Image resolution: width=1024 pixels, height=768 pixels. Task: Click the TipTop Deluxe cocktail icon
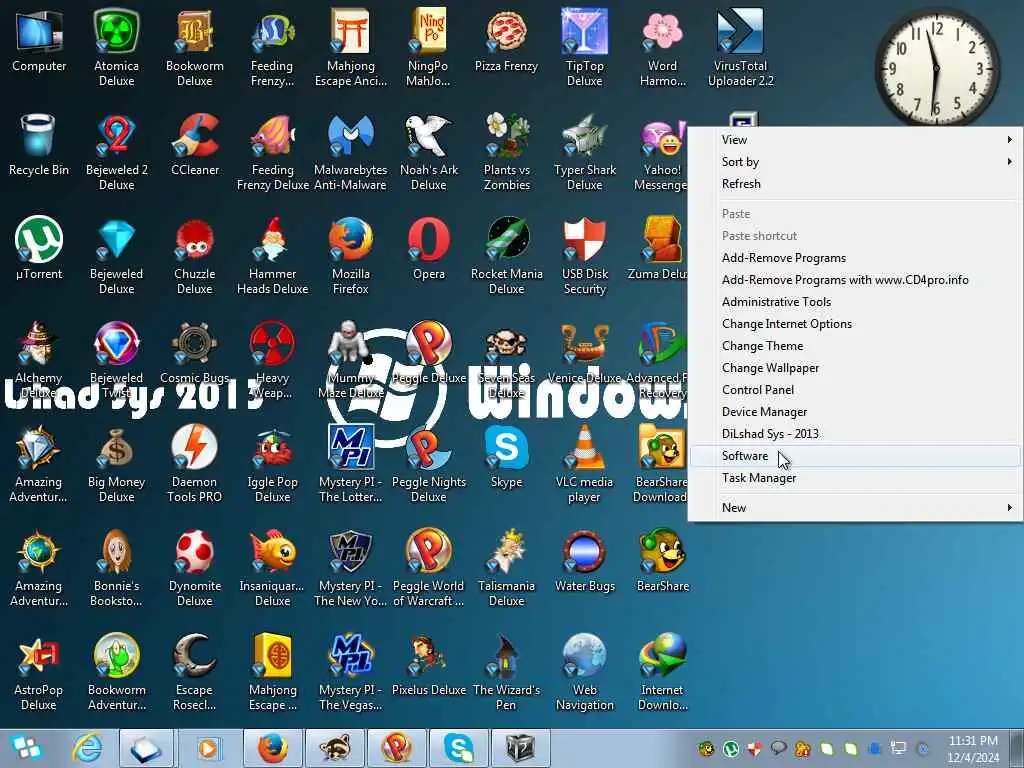point(584,47)
